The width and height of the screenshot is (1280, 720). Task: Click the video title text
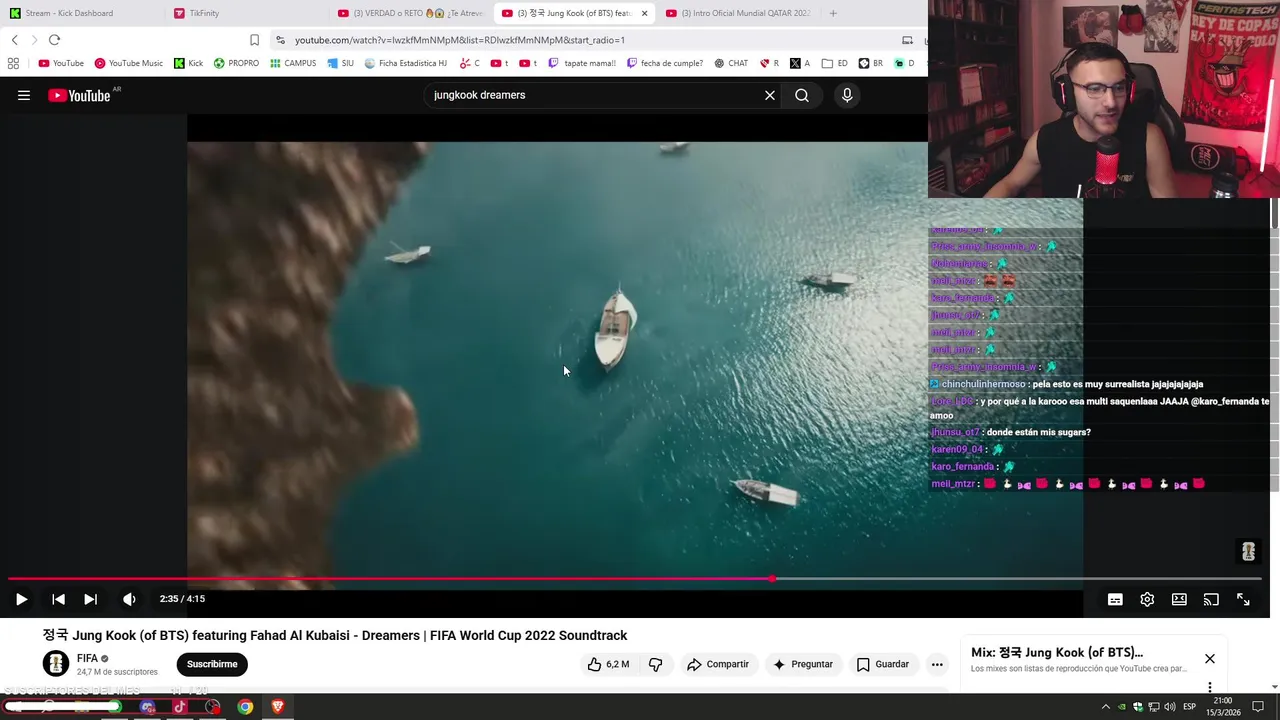tap(335, 635)
